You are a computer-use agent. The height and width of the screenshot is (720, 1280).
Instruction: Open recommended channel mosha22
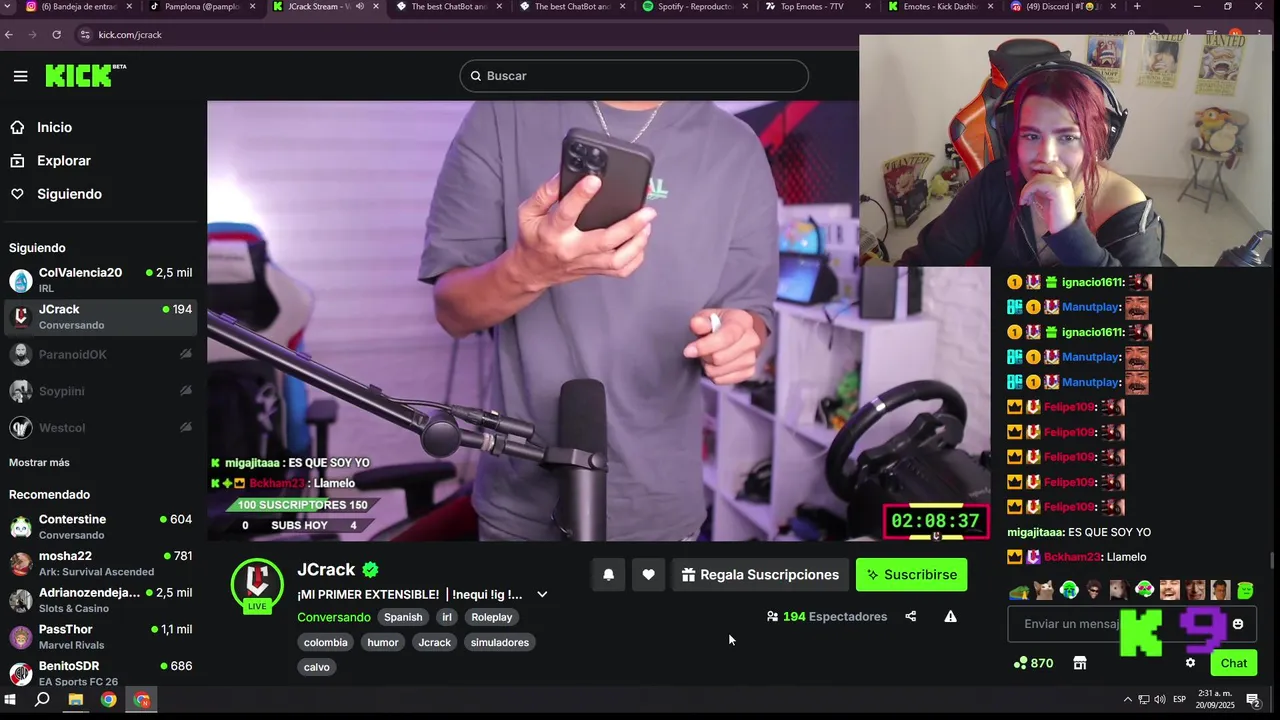coord(100,563)
